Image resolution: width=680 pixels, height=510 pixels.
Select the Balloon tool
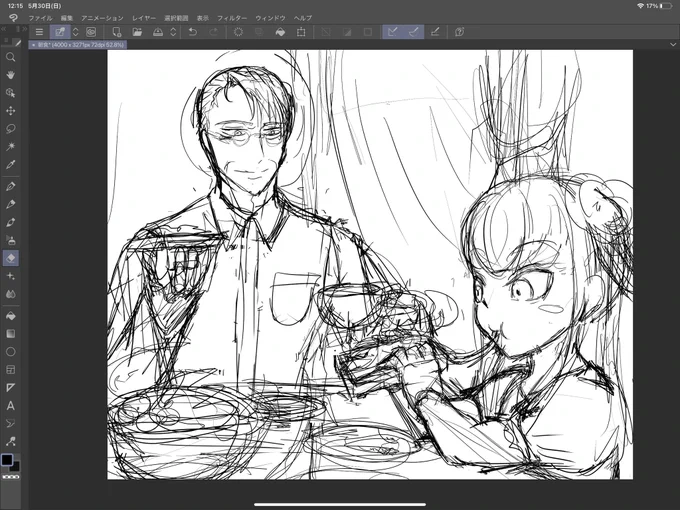(x=10, y=424)
